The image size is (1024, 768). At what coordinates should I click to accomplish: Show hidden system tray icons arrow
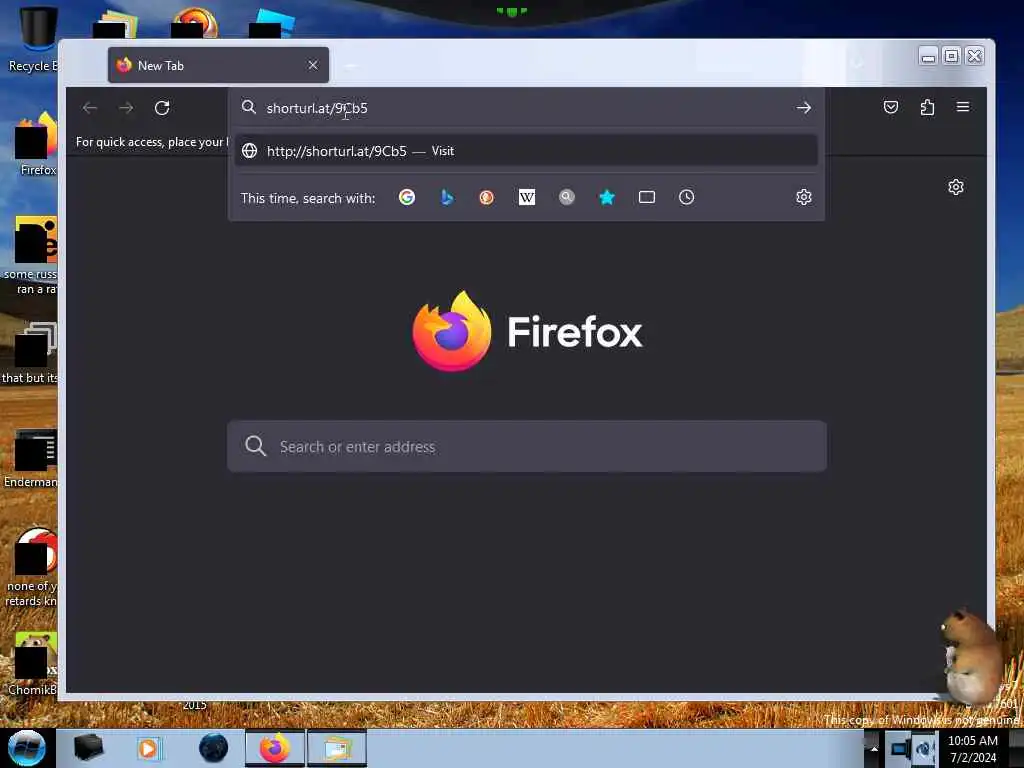point(874,748)
